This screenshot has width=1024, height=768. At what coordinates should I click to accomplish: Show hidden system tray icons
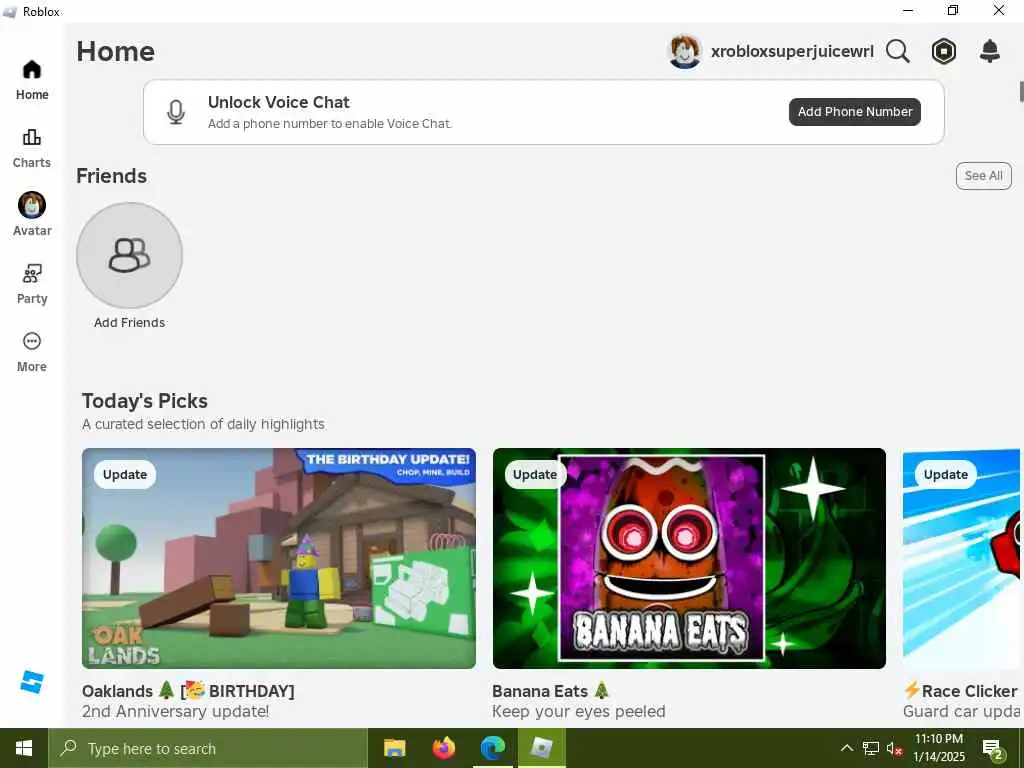coord(846,748)
